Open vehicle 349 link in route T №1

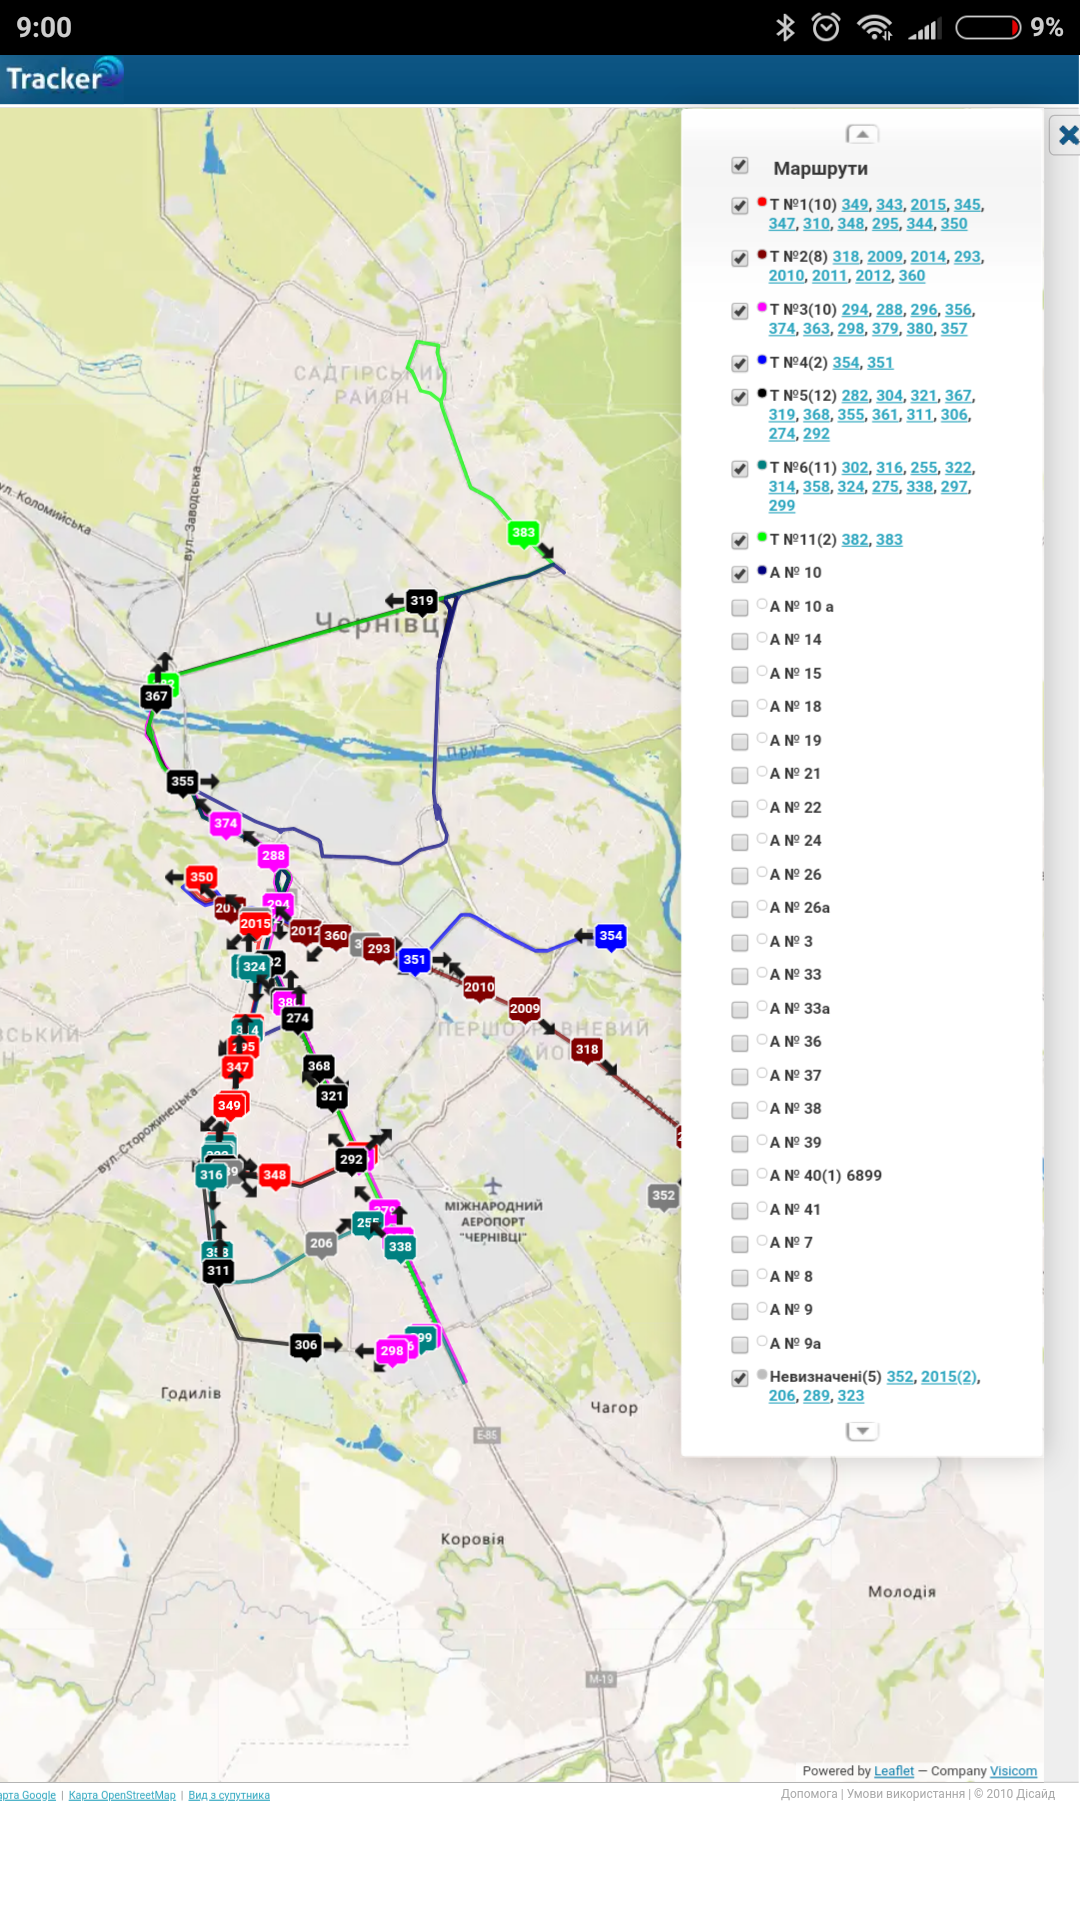pyautogui.click(x=855, y=205)
